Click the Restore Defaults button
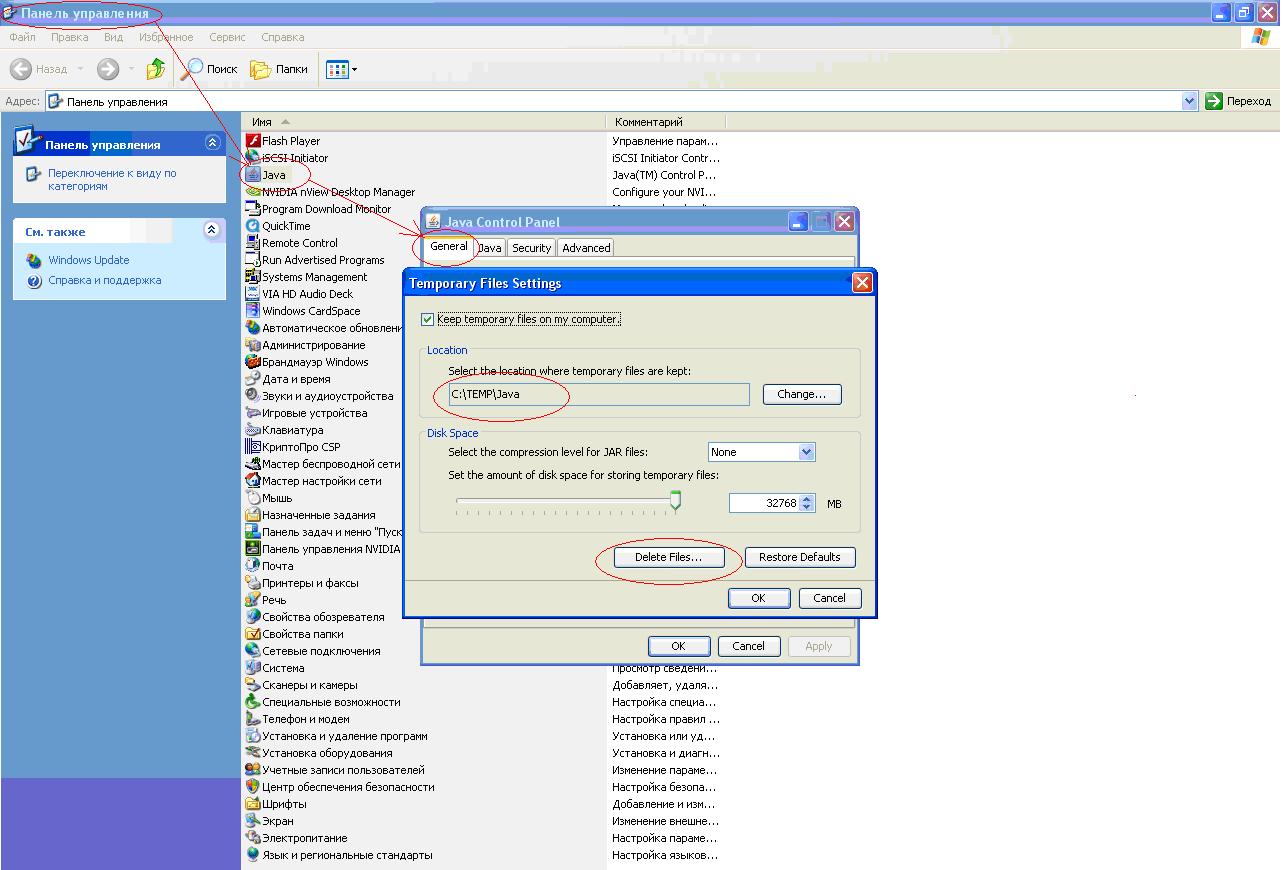The image size is (1286, 870). pyautogui.click(x=800, y=557)
